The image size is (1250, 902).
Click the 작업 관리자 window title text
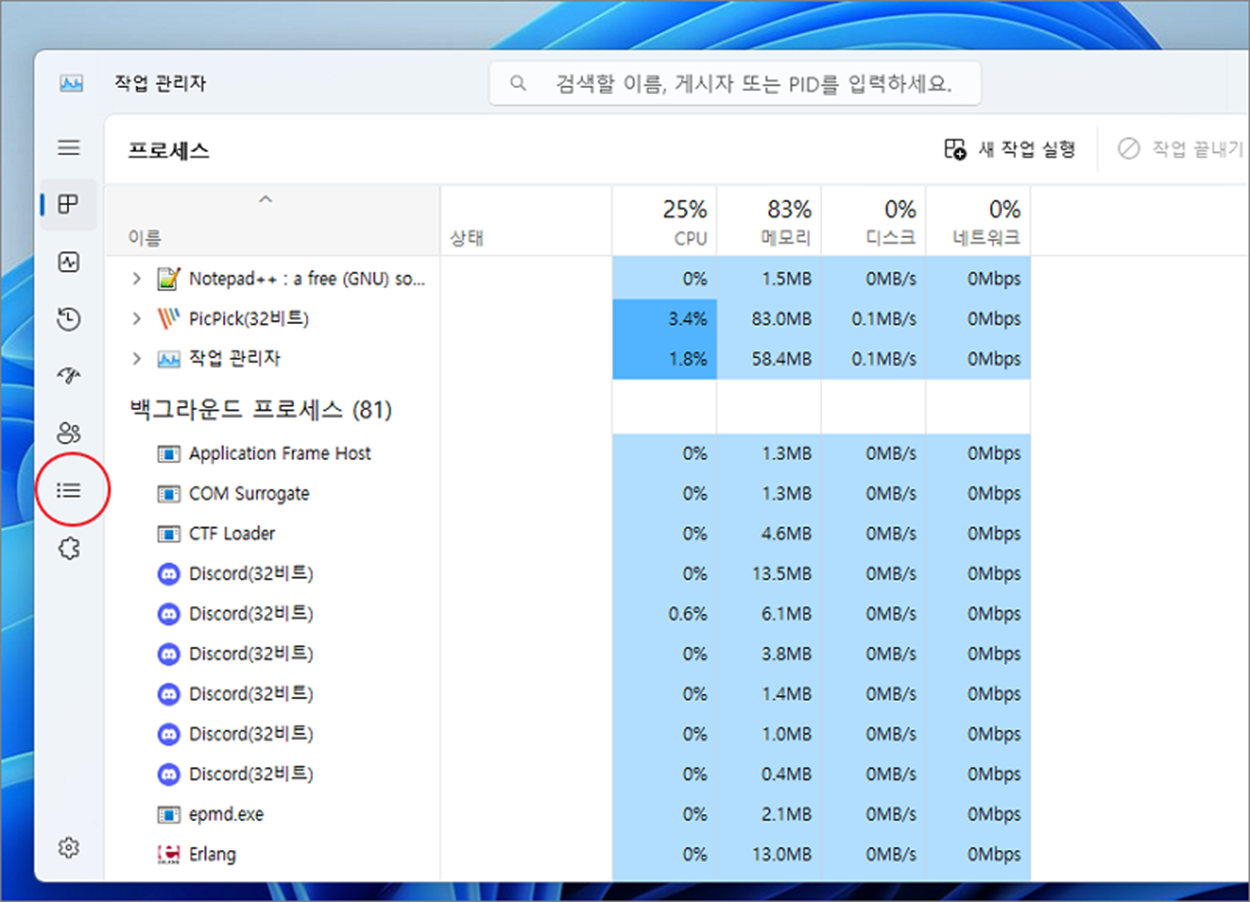160,84
